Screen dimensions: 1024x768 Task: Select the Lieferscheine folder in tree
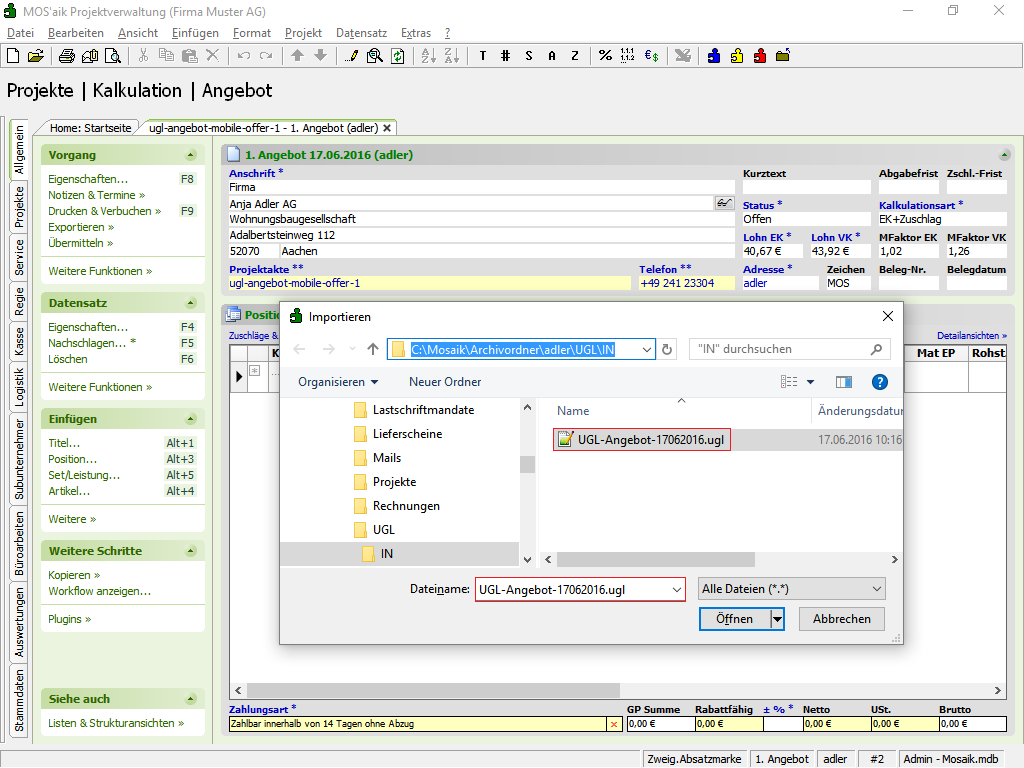[x=407, y=434]
